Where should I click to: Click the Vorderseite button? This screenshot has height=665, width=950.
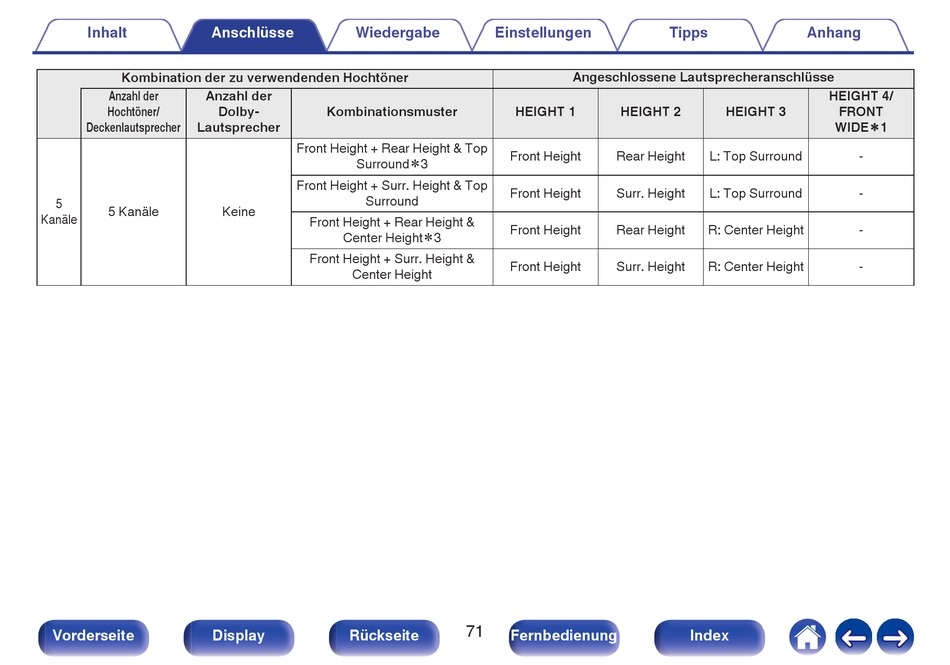click(x=93, y=637)
